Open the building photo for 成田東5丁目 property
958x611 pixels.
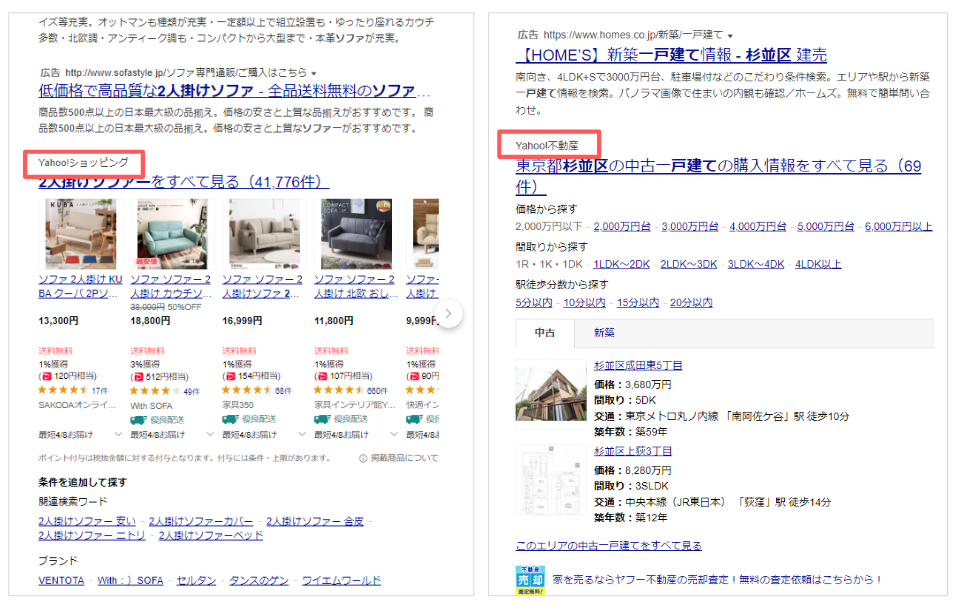[x=551, y=394]
